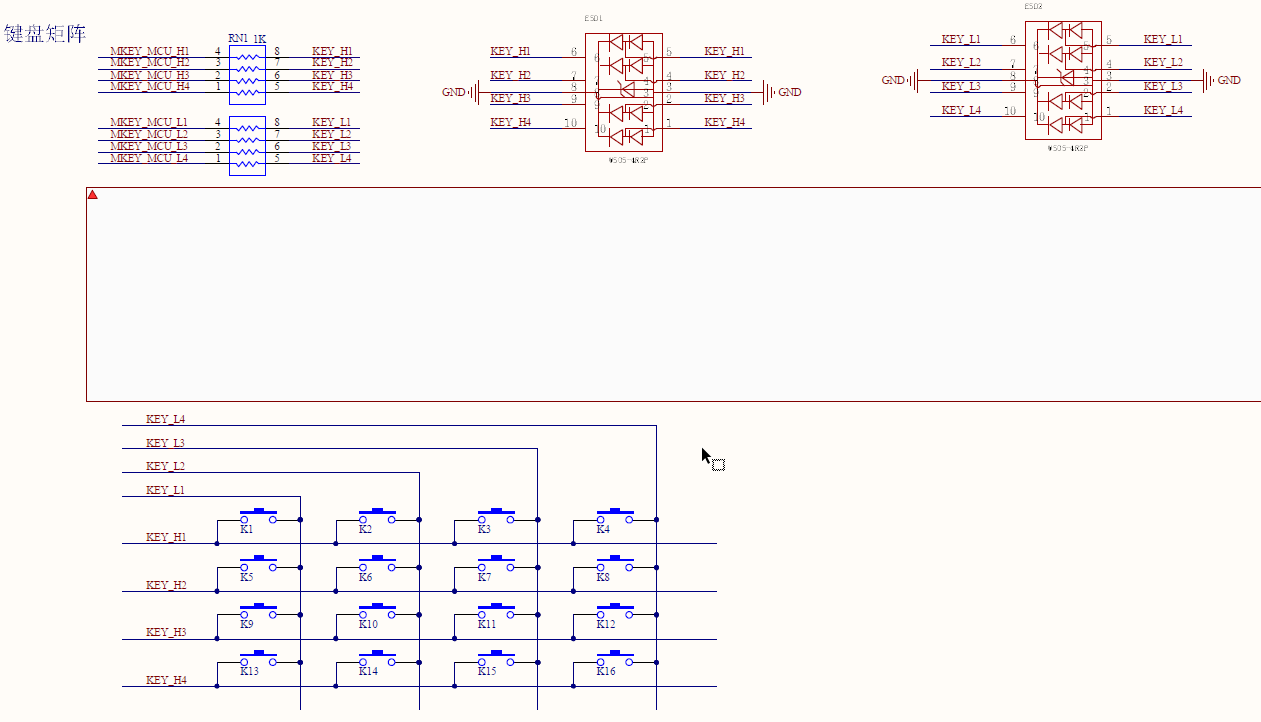Click the KEY_L4 label above key matrix
This screenshot has height=722, width=1261.
click(165, 419)
